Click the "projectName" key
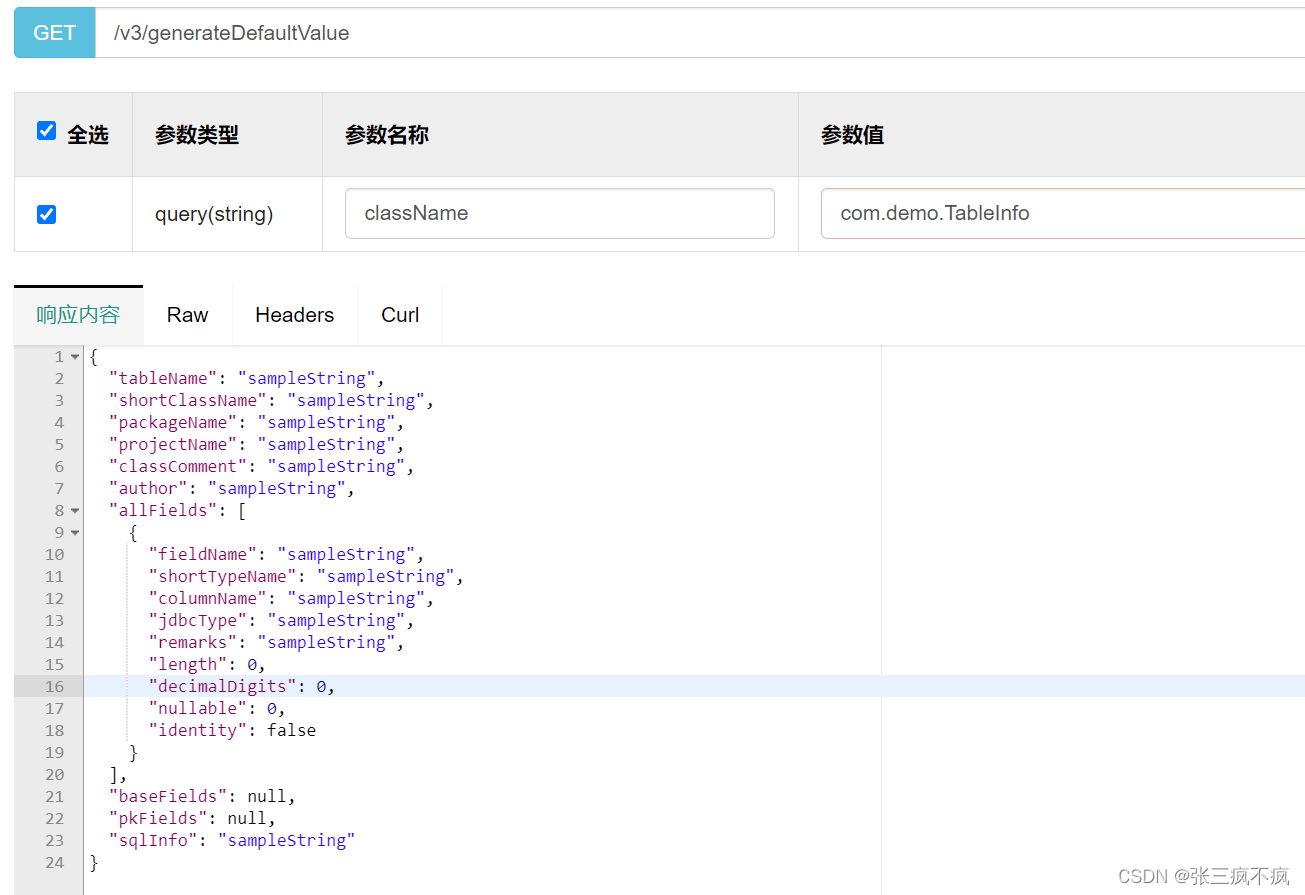The height and width of the screenshot is (895, 1305). pos(173,444)
